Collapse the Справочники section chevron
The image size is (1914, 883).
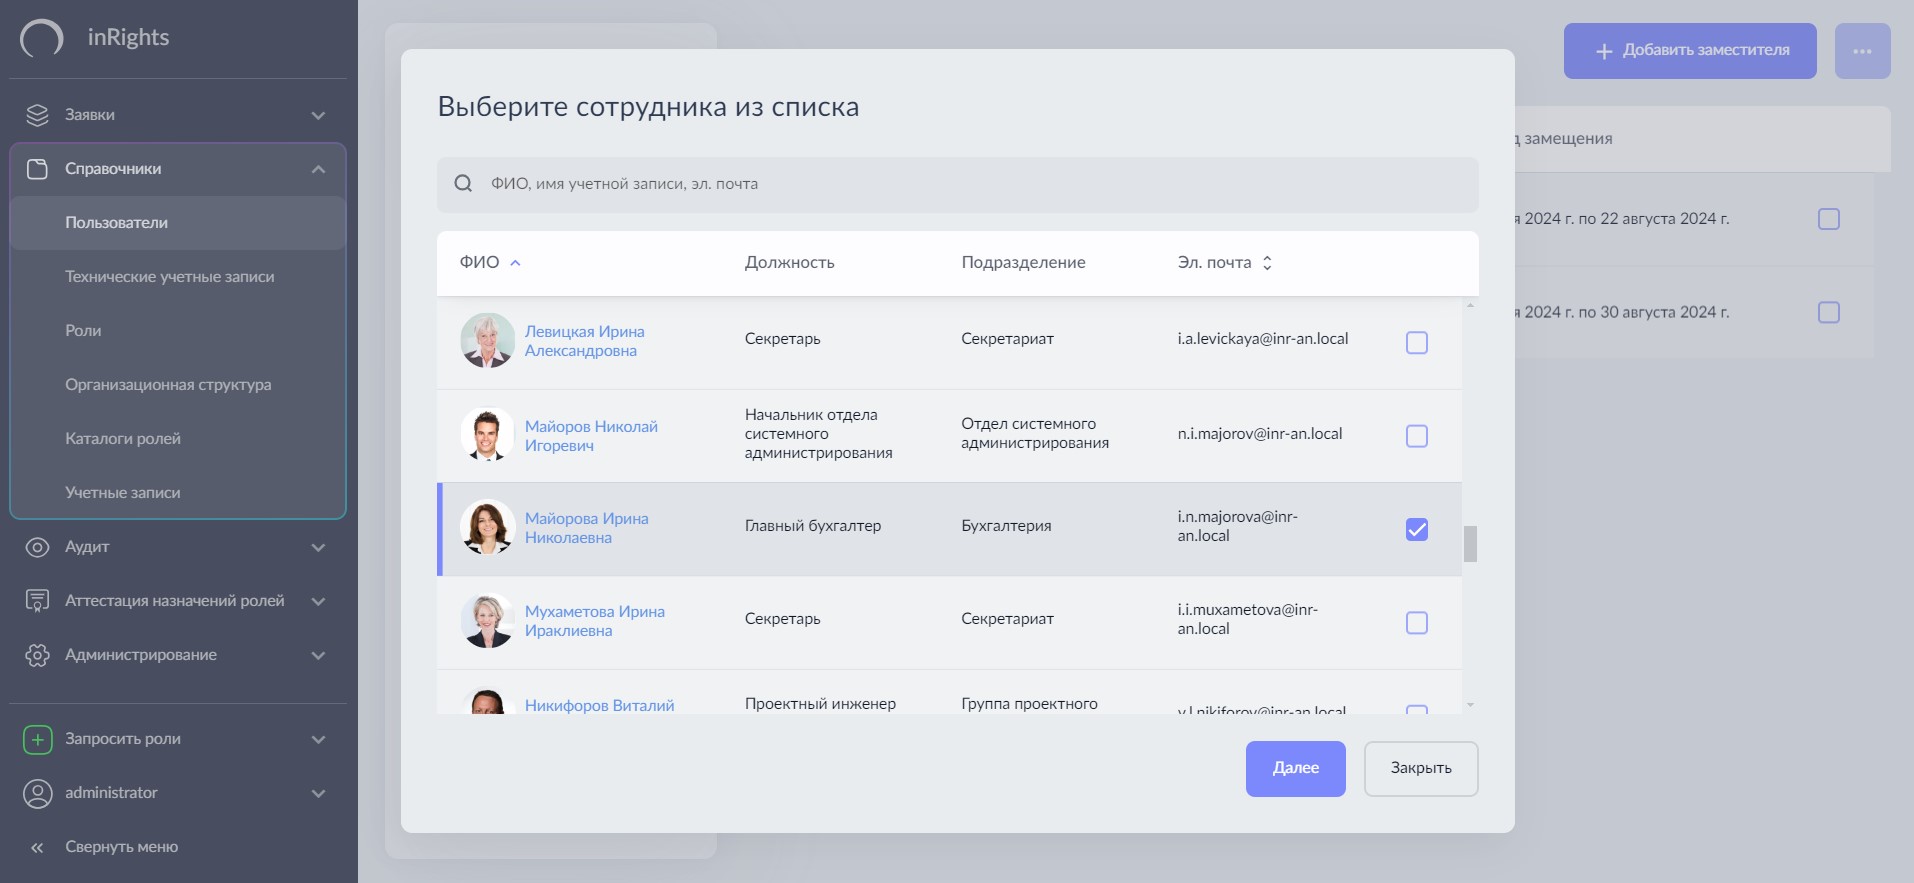[318, 169]
